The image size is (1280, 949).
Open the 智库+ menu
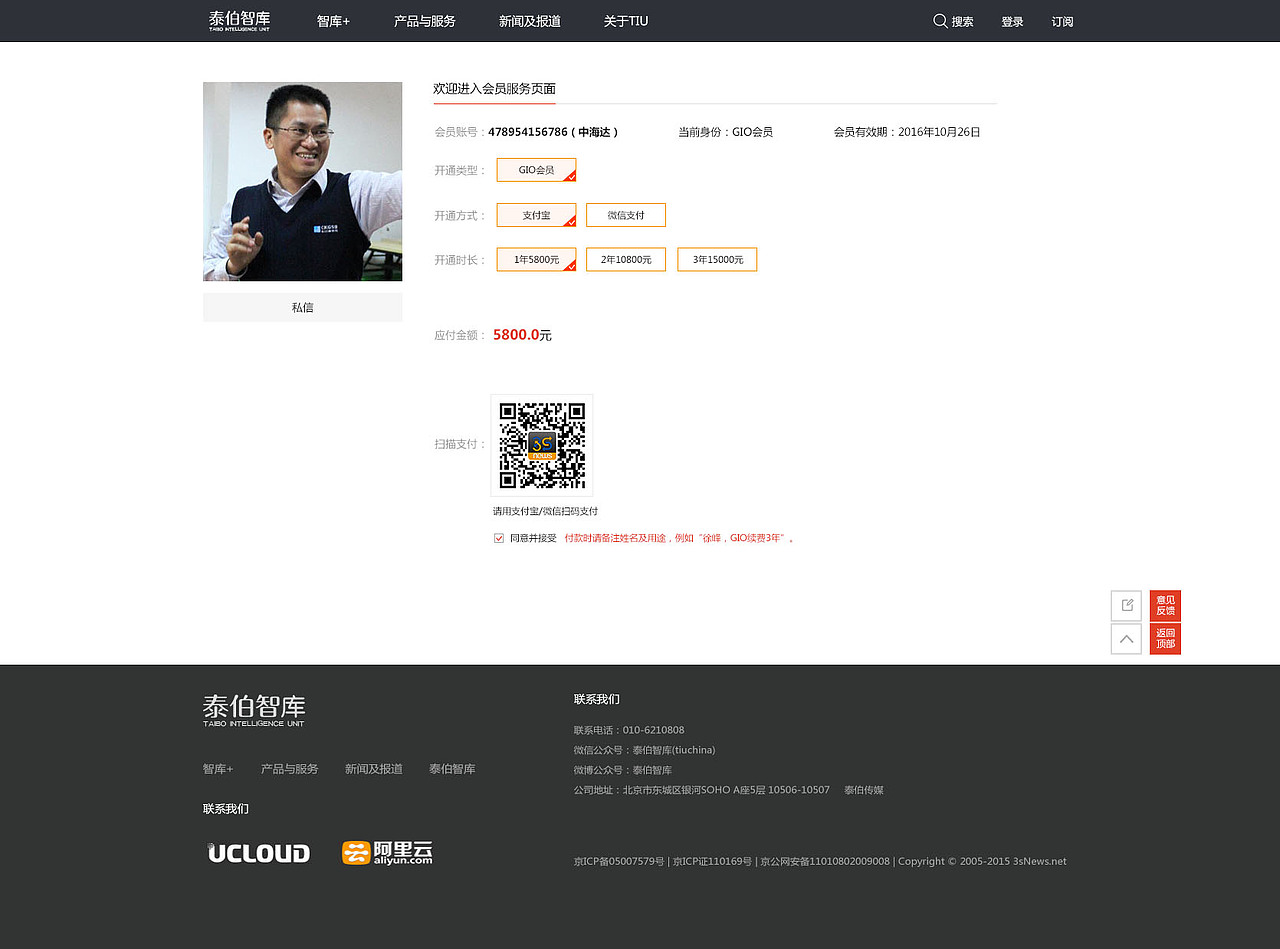[333, 21]
